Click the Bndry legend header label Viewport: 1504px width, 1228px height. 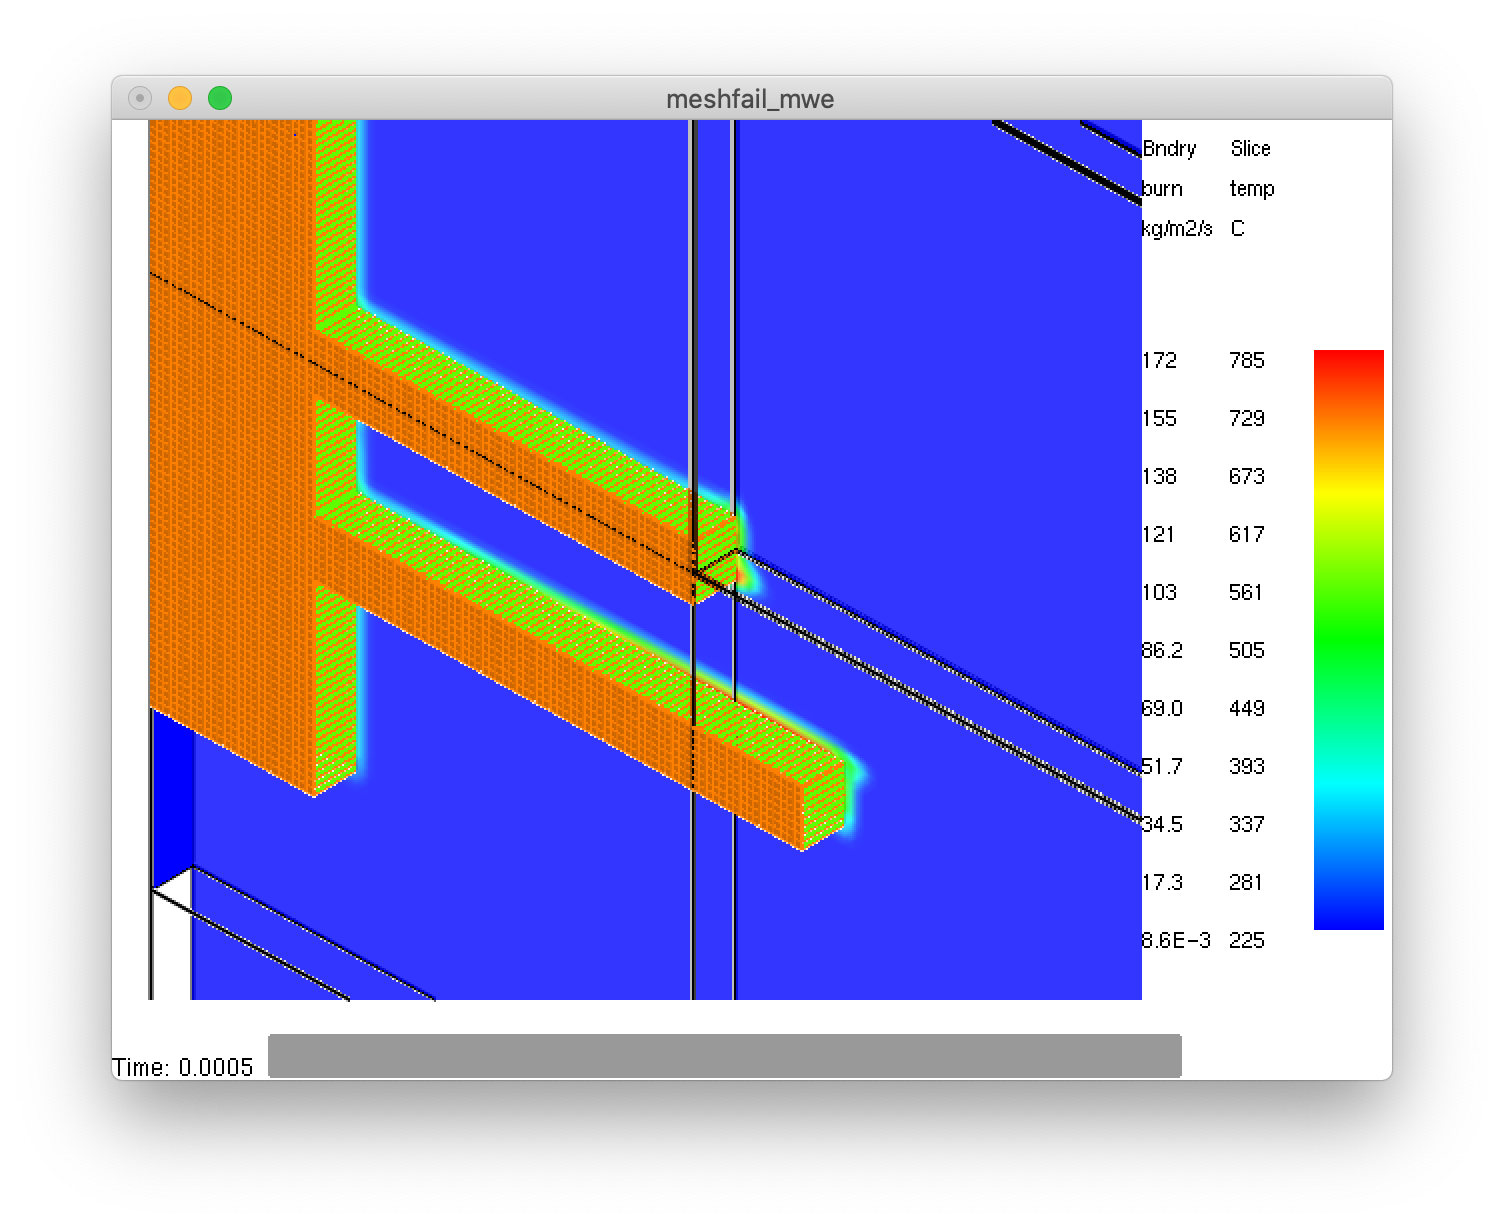(x=1168, y=148)
